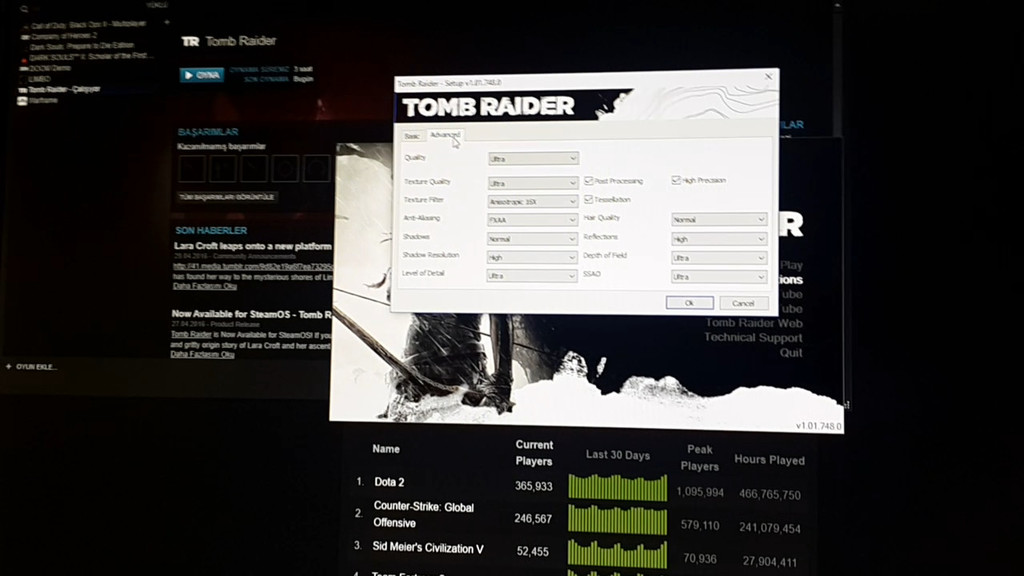Open the second locked achievement thumbnail
This screenshot has height=576, width=1024.
coord(223,168)
